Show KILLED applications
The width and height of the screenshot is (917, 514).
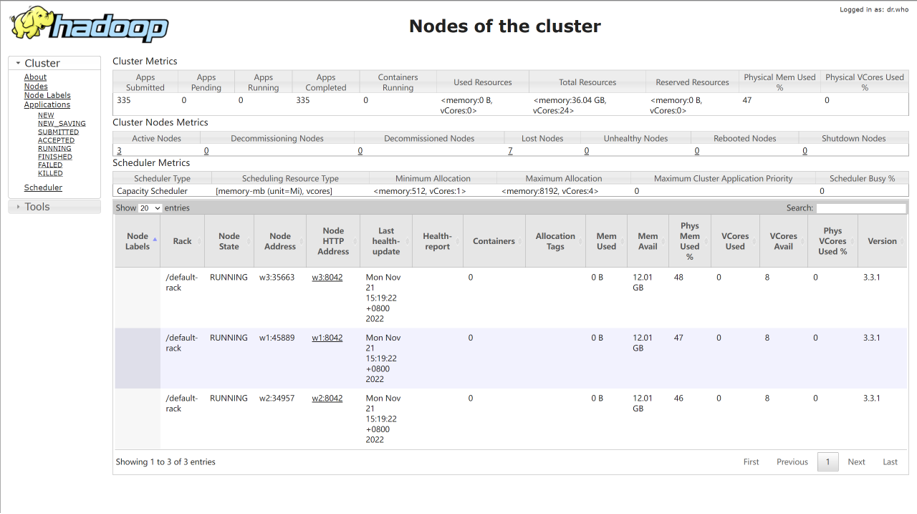[x=50, y=173]
